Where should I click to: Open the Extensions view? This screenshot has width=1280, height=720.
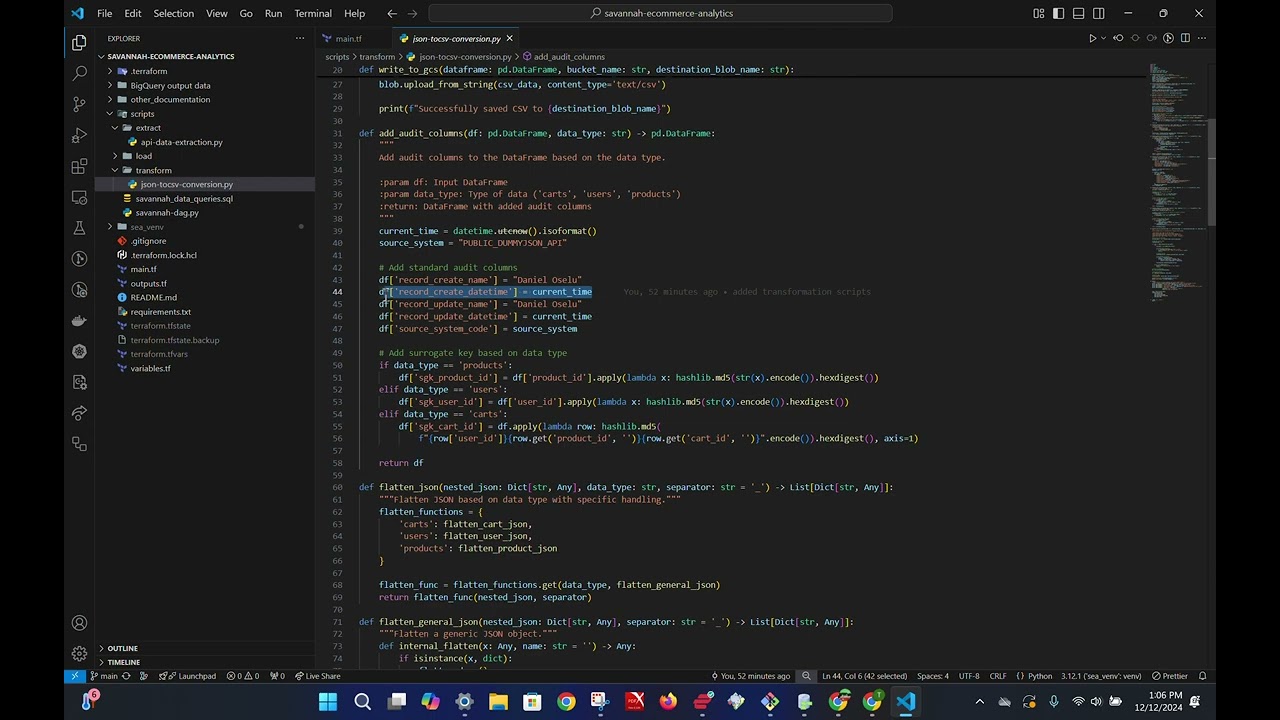tap(79, 166)
